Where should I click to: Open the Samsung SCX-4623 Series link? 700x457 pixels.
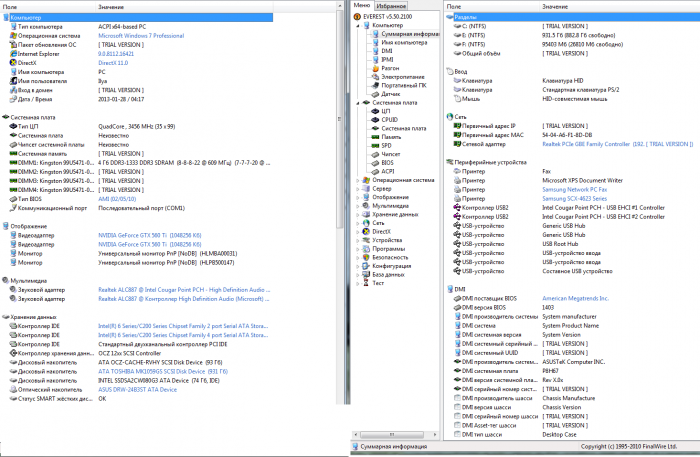point(575,199)
